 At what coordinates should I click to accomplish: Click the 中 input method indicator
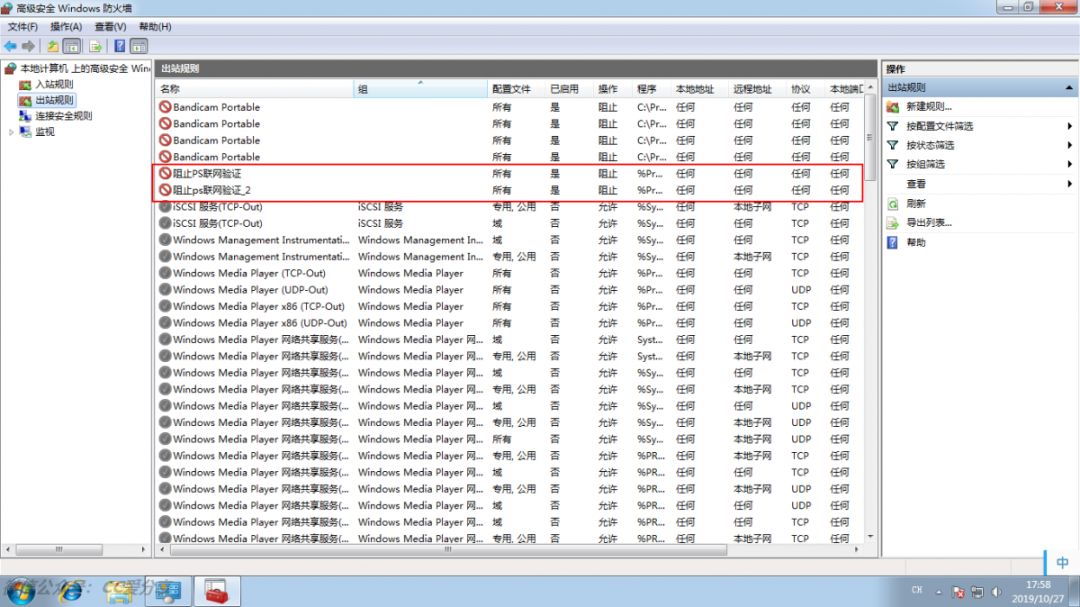1062,562
